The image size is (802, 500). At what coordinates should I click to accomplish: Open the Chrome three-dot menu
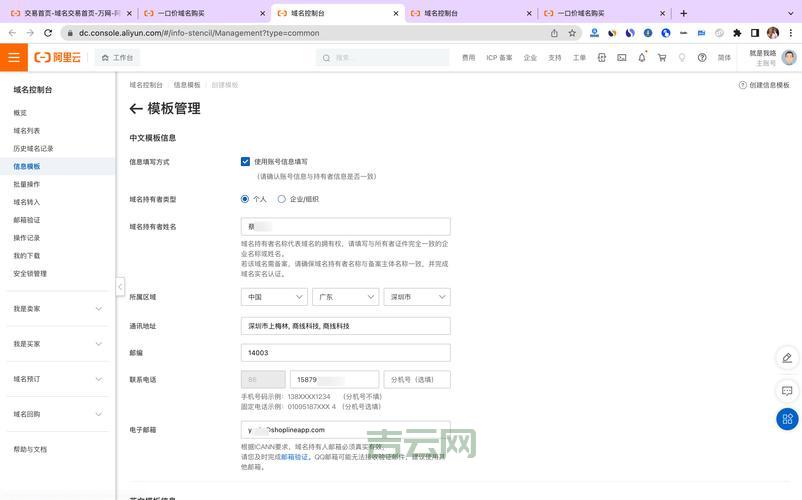click(x=791, y=33)
